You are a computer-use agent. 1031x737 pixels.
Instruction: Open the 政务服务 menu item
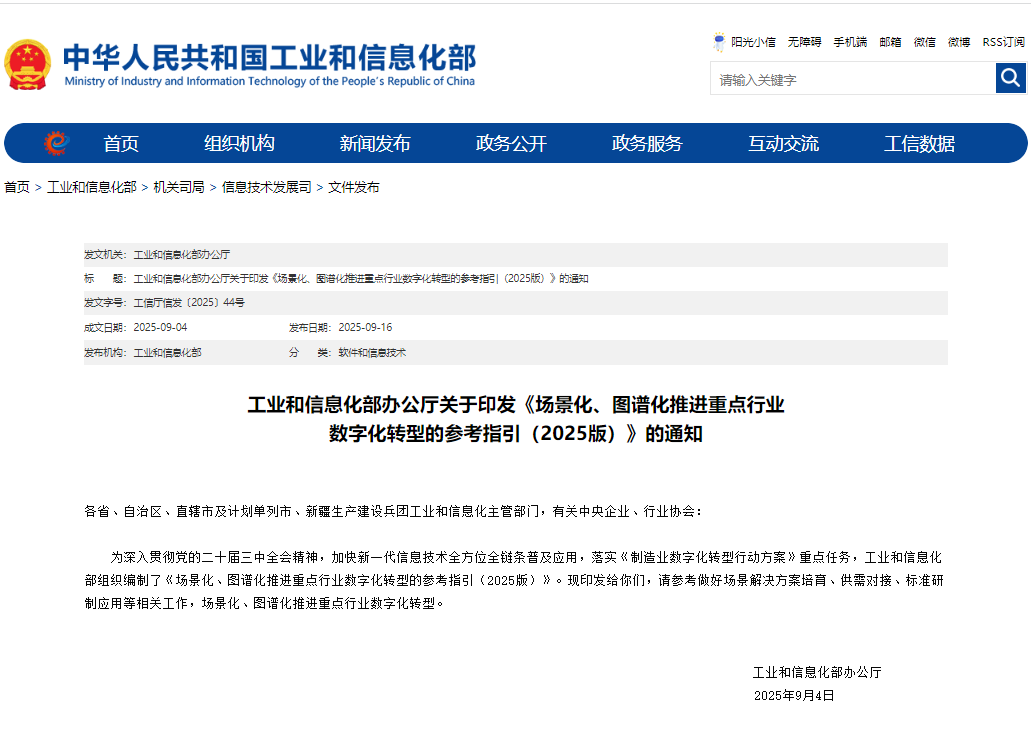coord(647,144)
